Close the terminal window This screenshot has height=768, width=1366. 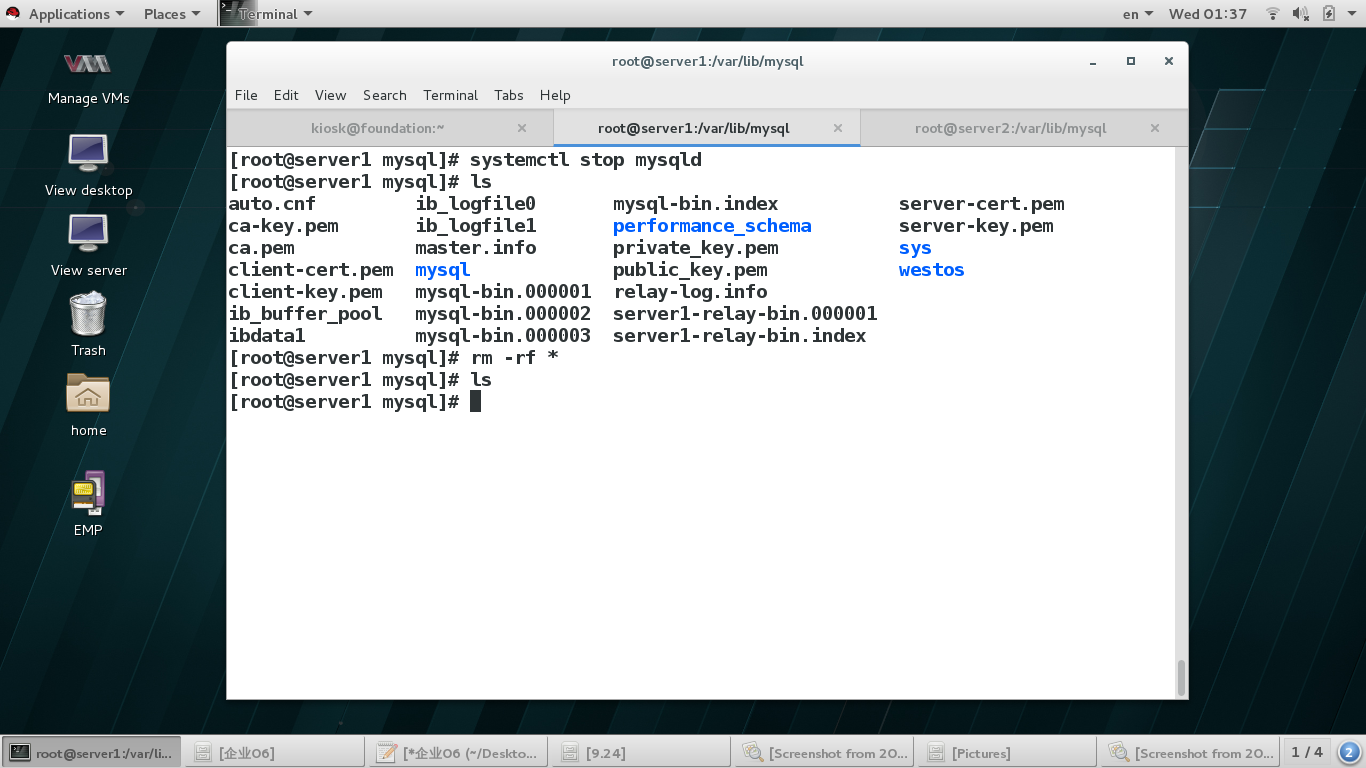coord(1168,61)
